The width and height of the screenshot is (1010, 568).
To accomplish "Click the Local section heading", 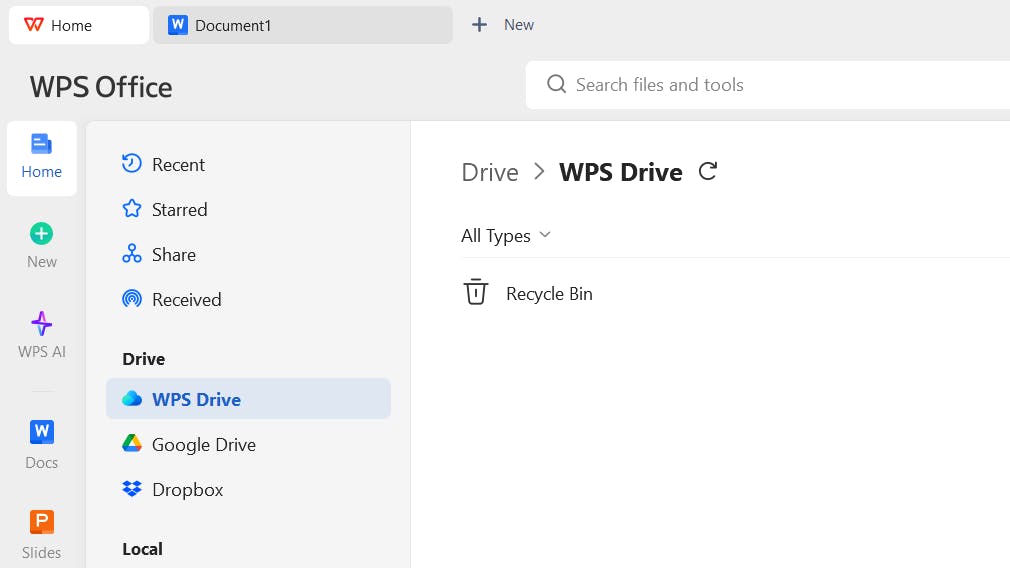I will click(142, 549).
